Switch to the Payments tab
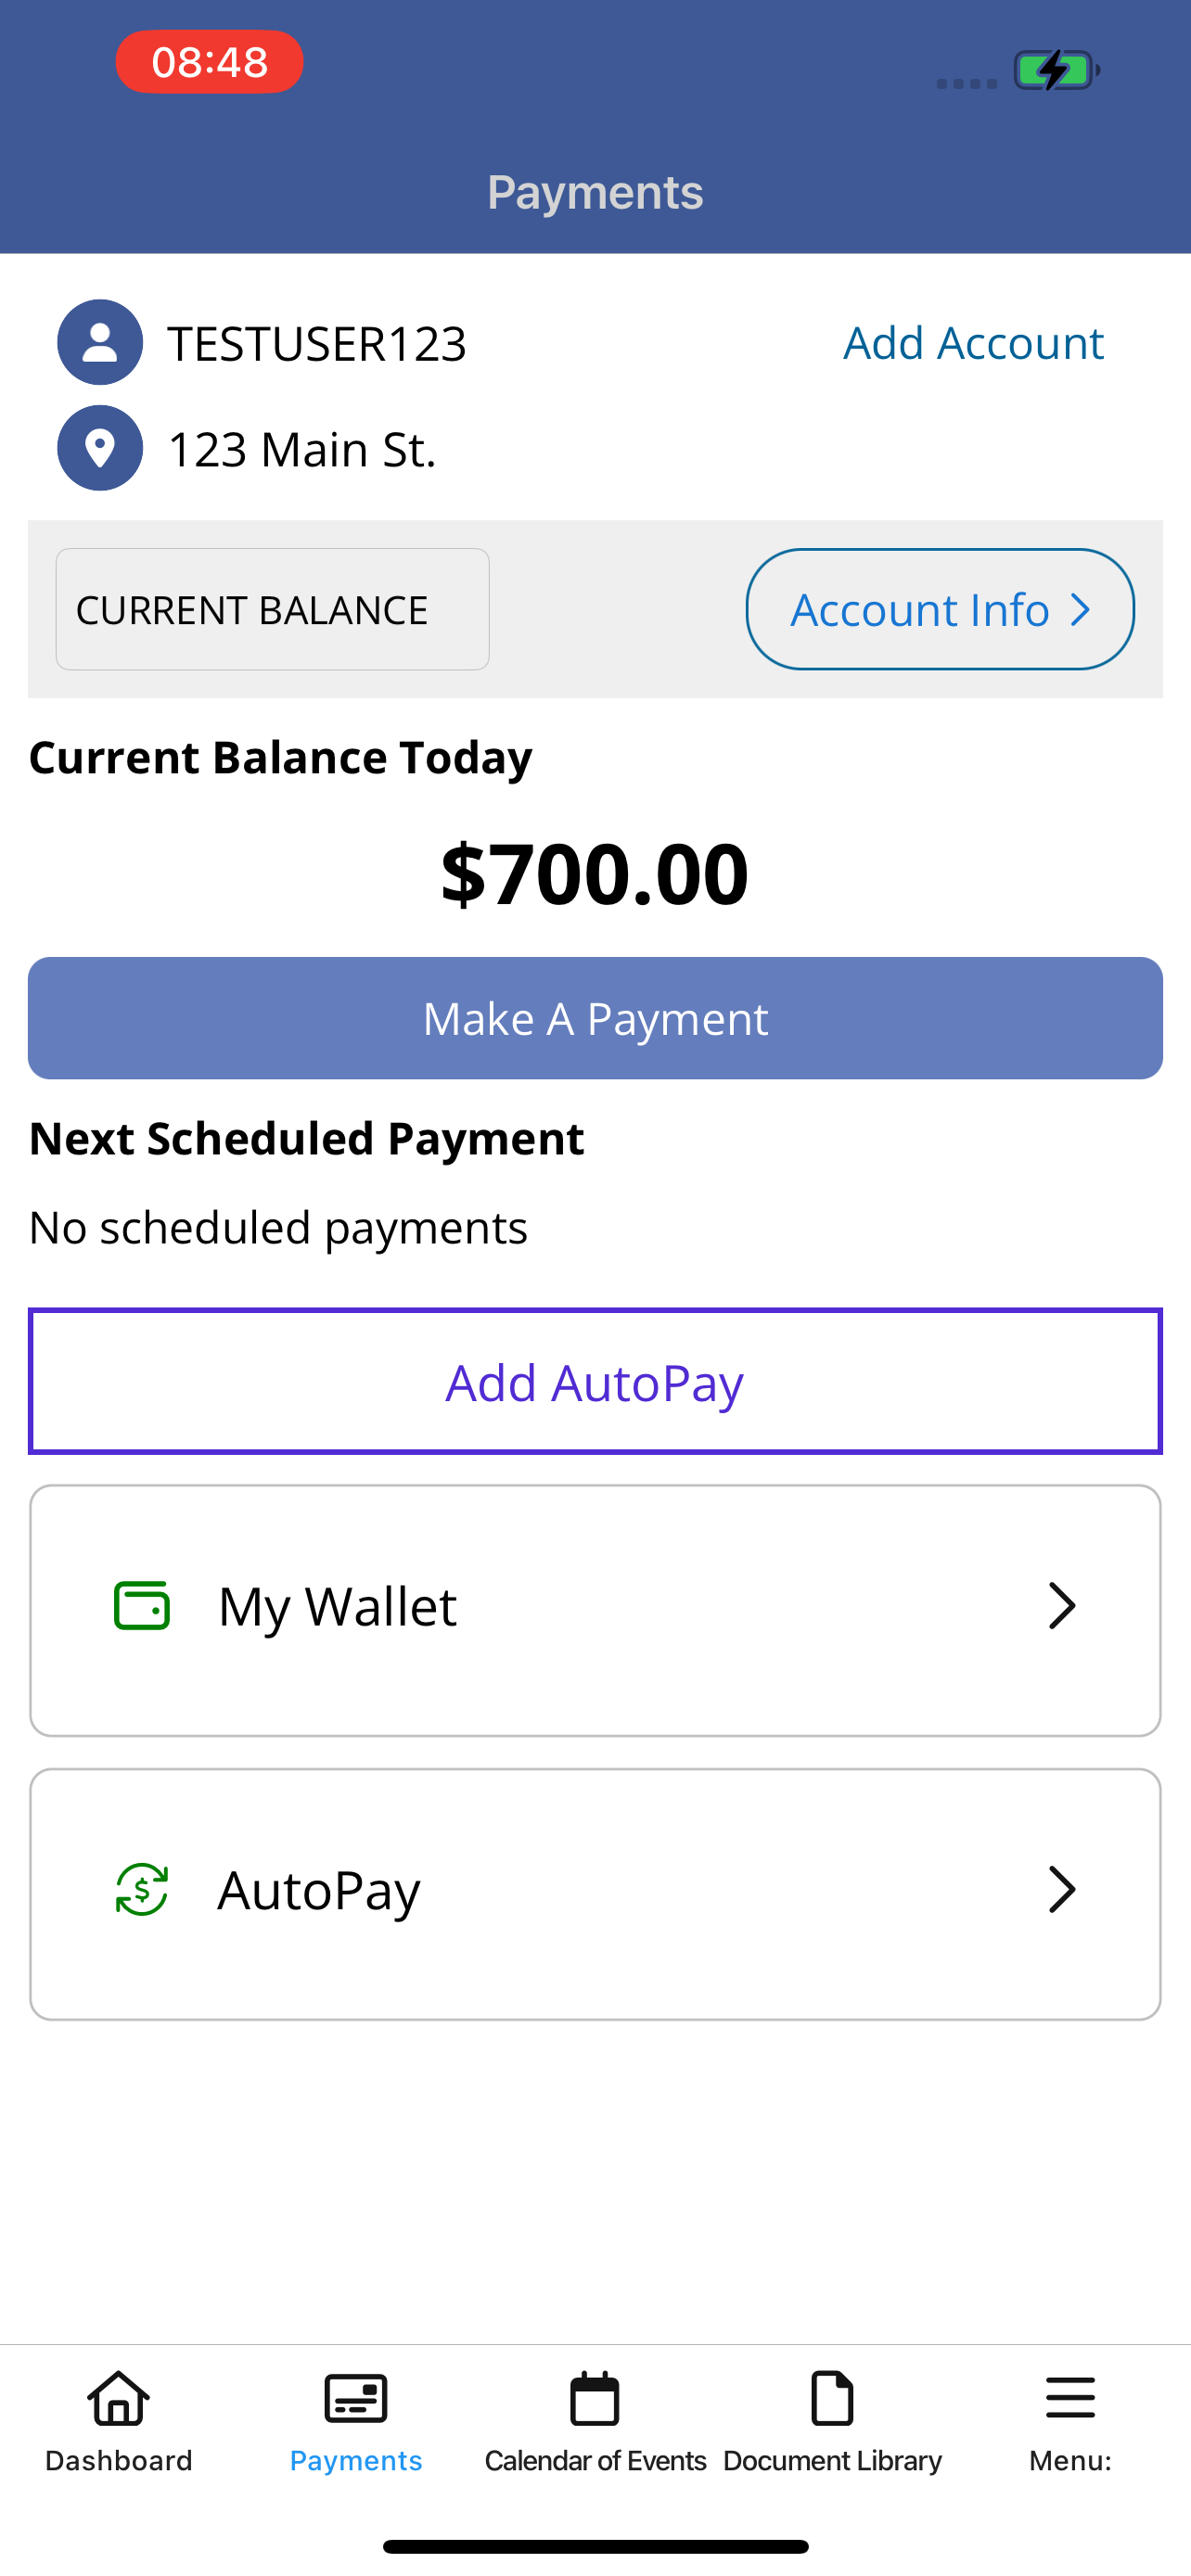Viewport: 1191px width, 2576px height. (356, 2420)
